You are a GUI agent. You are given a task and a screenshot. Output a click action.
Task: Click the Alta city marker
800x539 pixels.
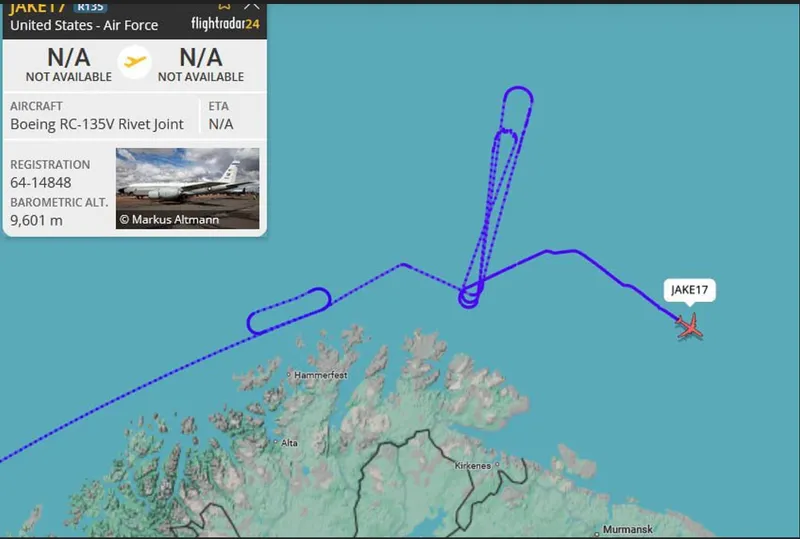coord(276,442)
